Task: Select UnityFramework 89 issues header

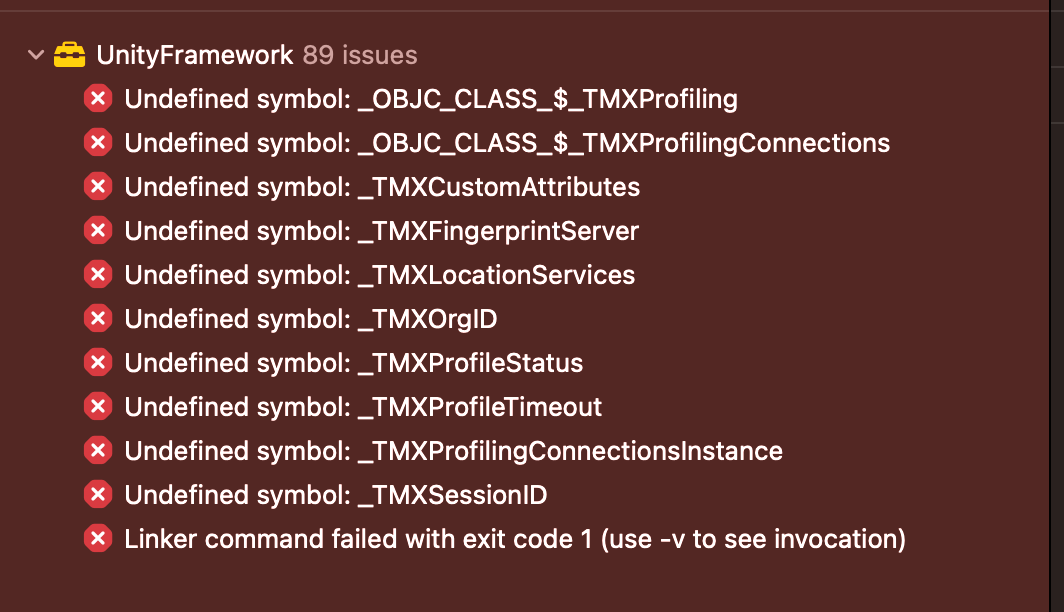Action: pos(256,55)
